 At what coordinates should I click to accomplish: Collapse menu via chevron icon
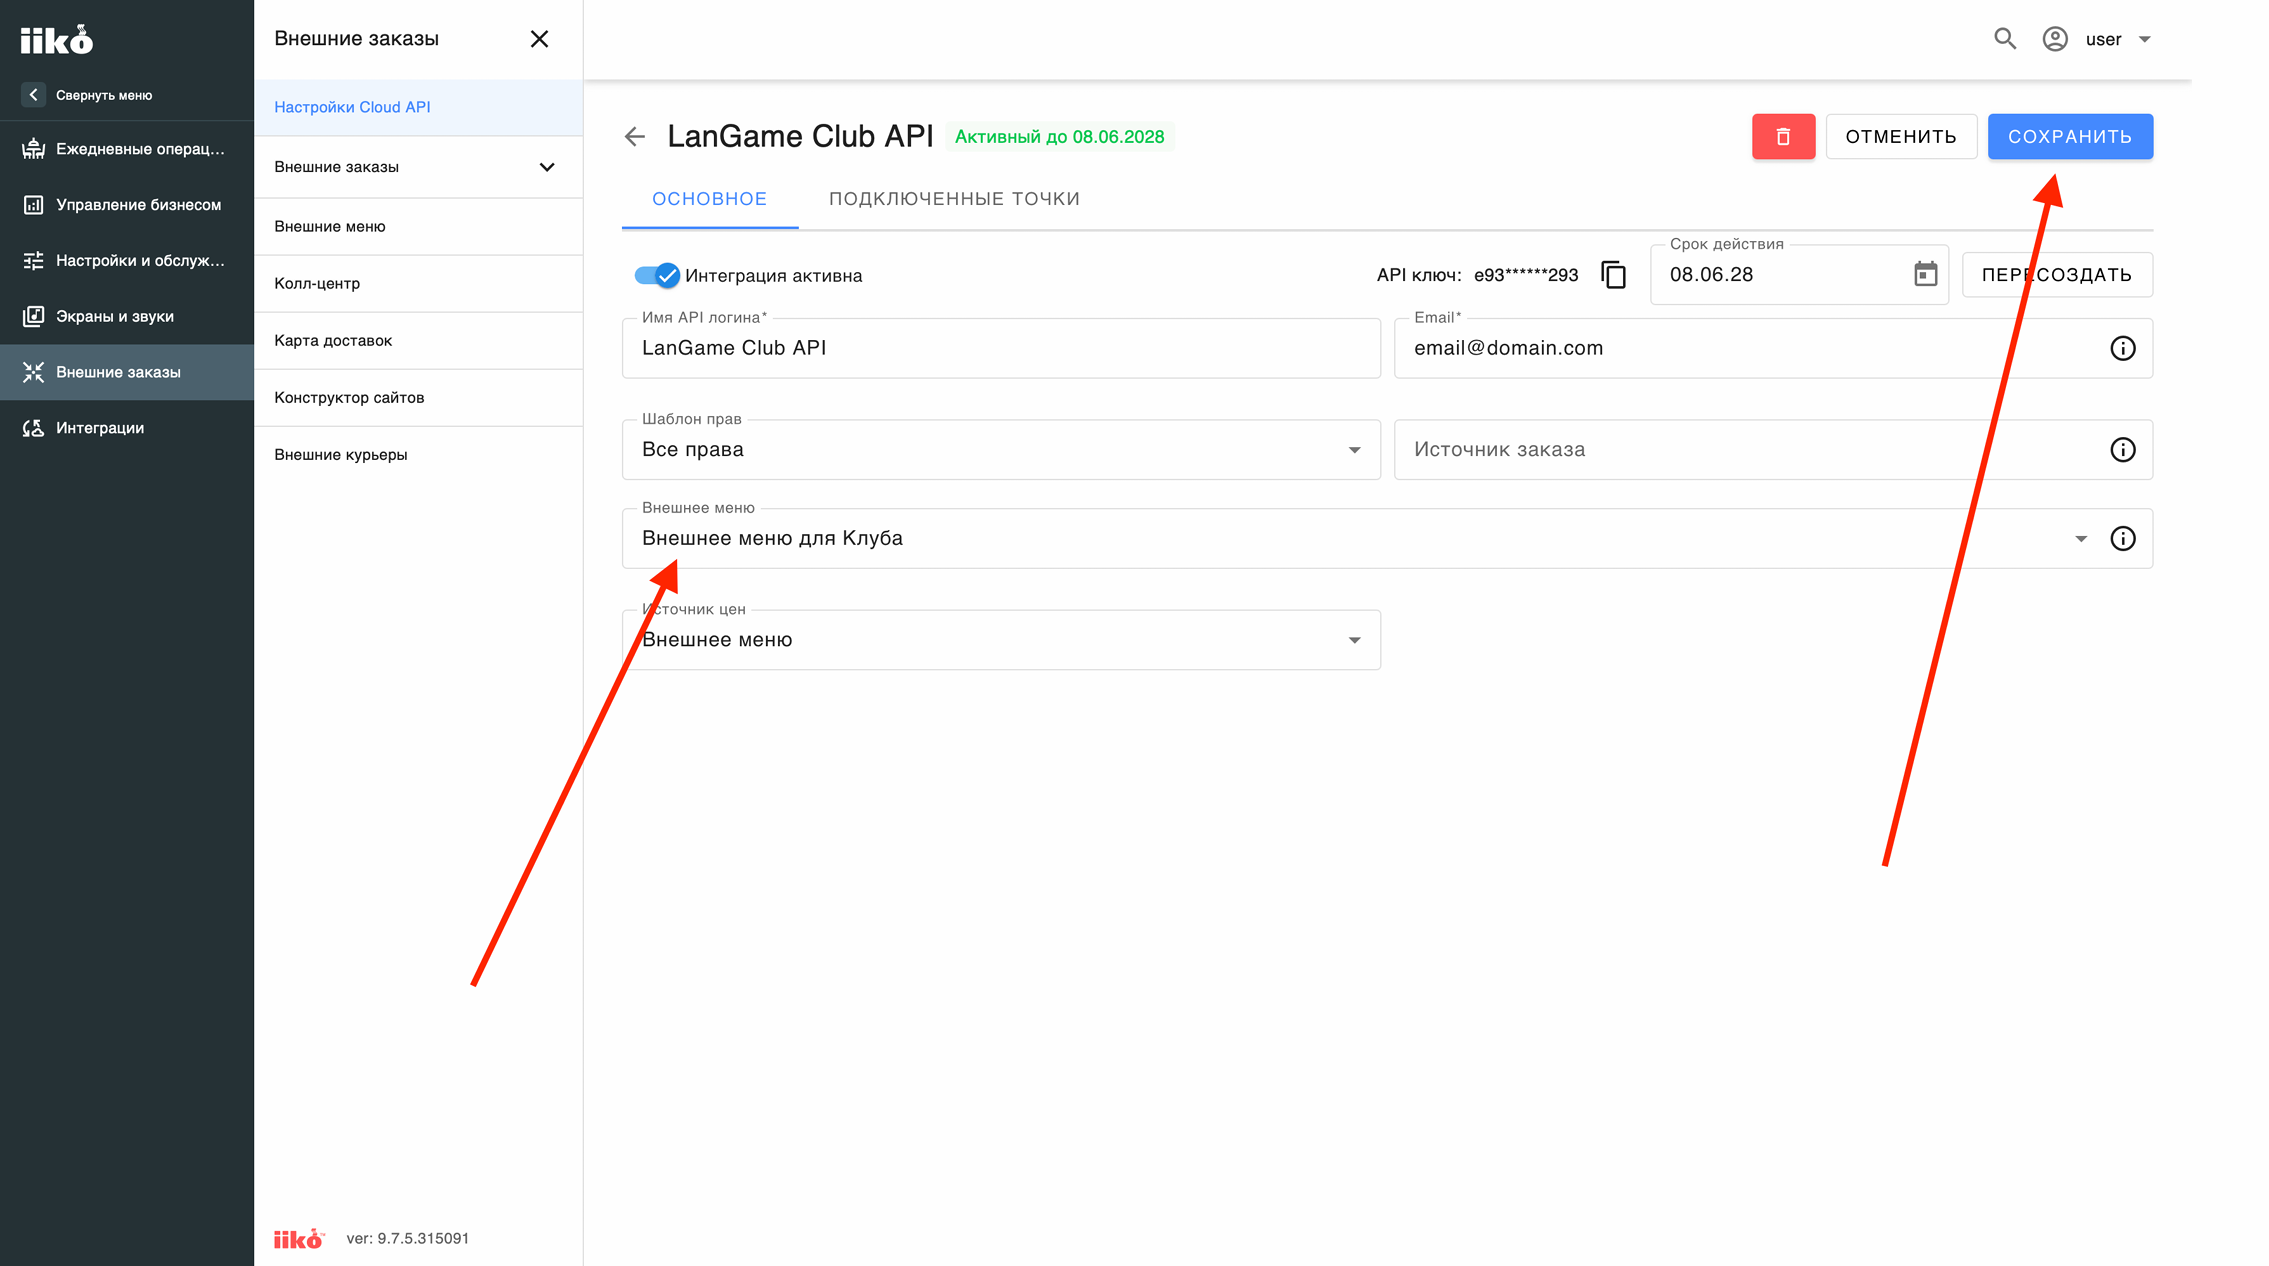(33, 95)
